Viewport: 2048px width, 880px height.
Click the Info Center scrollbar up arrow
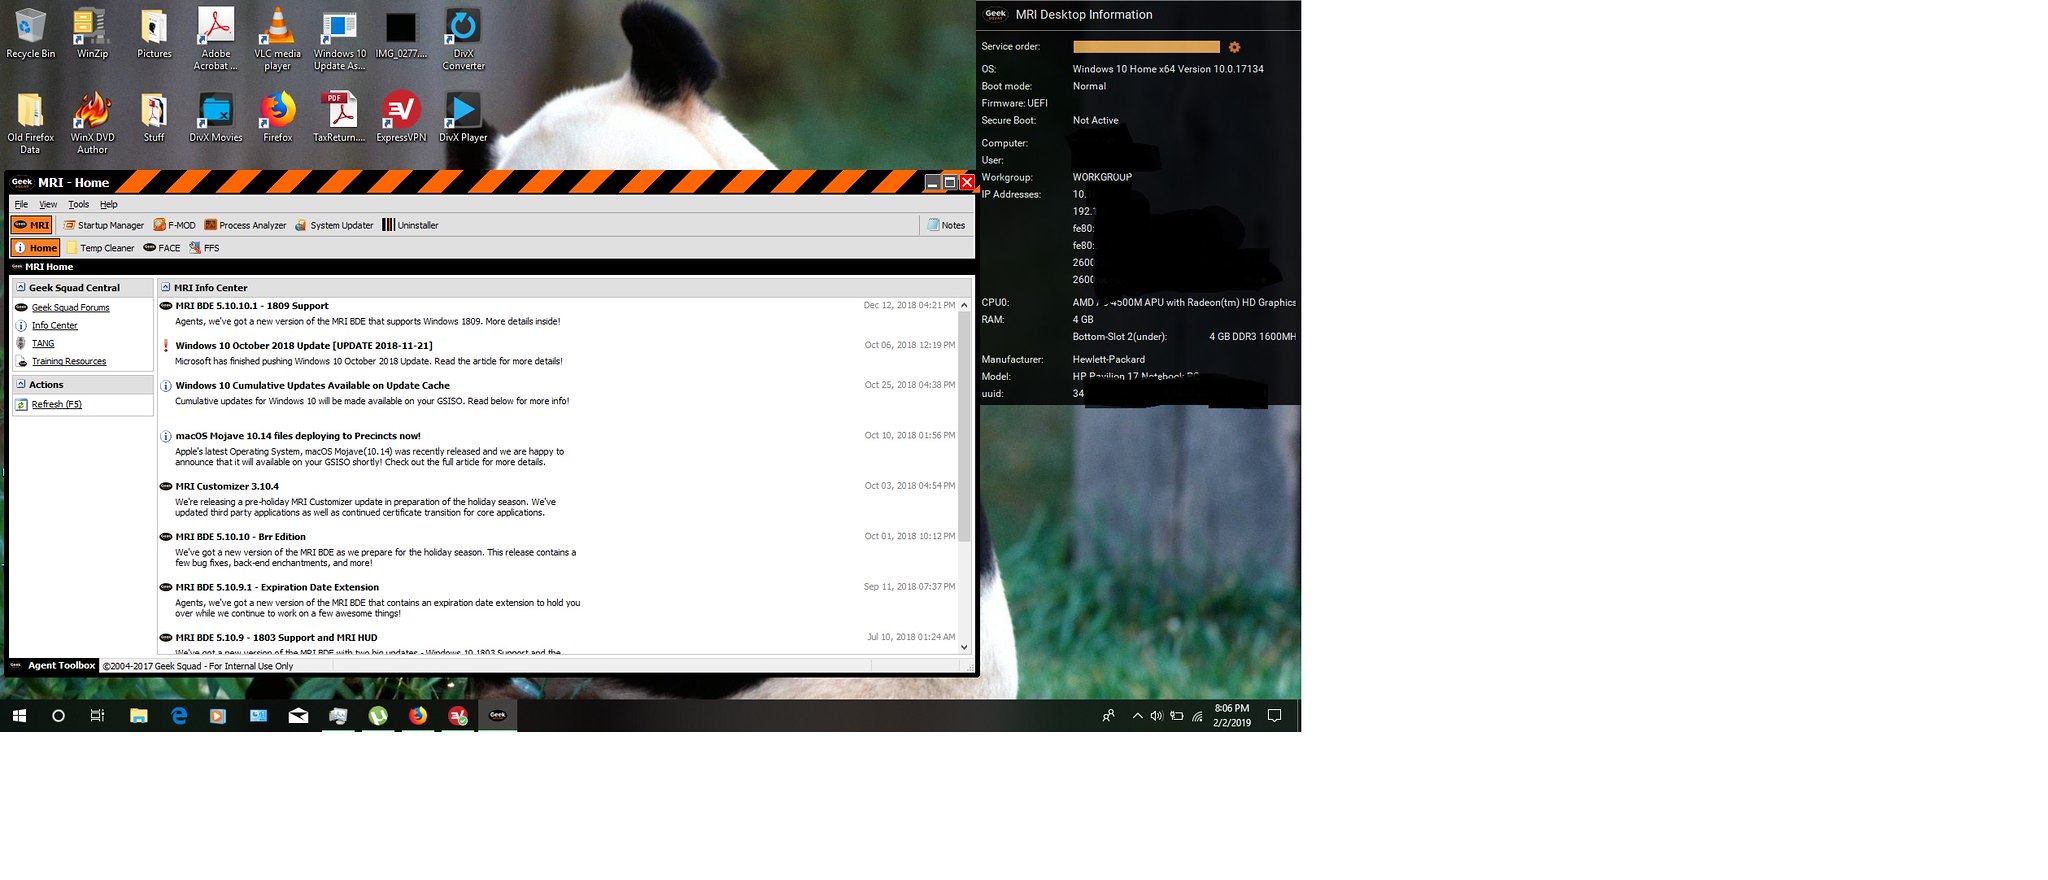[964, 305]
